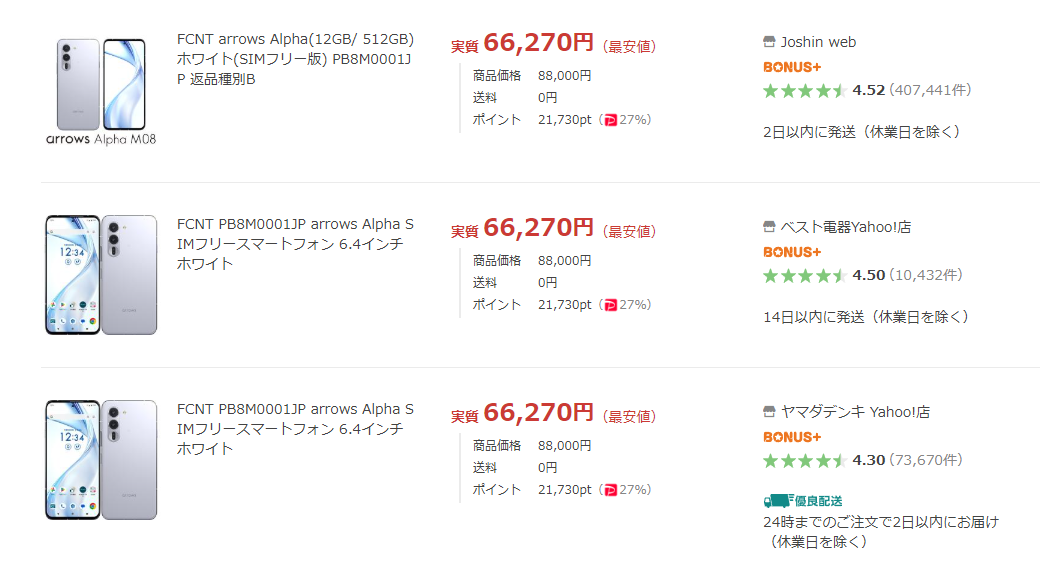Image resolution: width=1040 pixels, height=579 pixels.
Task: Open the ヤマダデンキ listing's product title
Action: (295, 430)
